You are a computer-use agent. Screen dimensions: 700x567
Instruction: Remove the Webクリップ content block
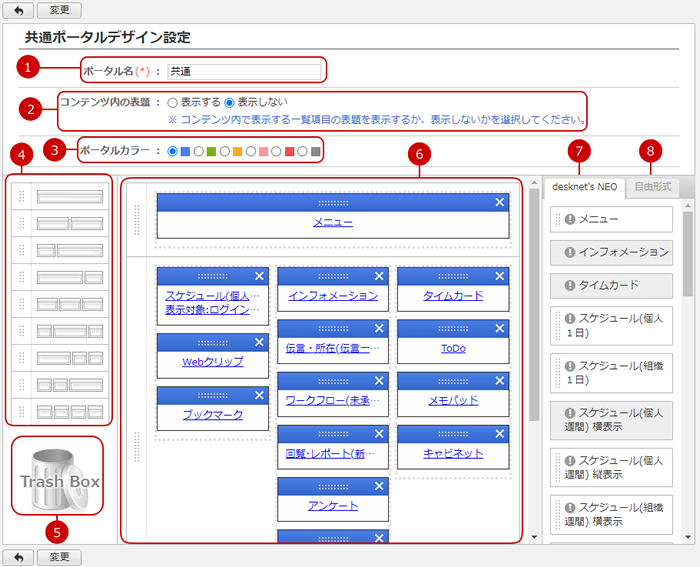tap(259, 342)
